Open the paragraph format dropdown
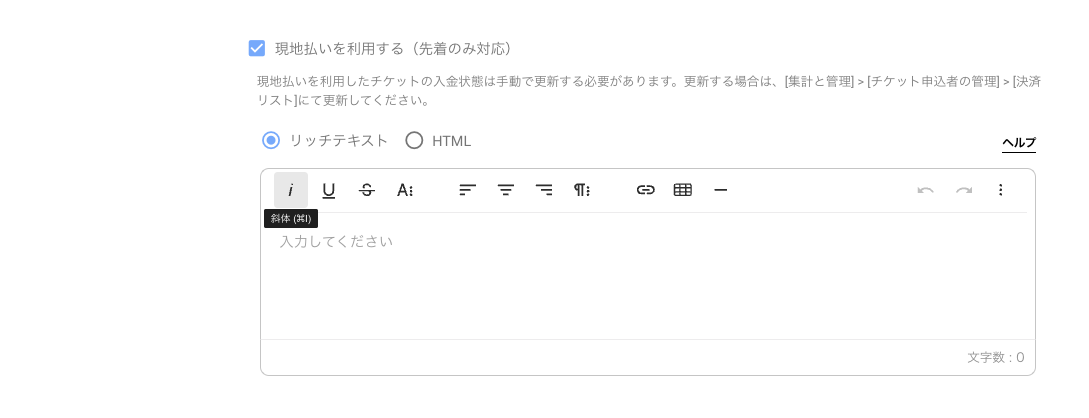 click(x=581, y=190)
